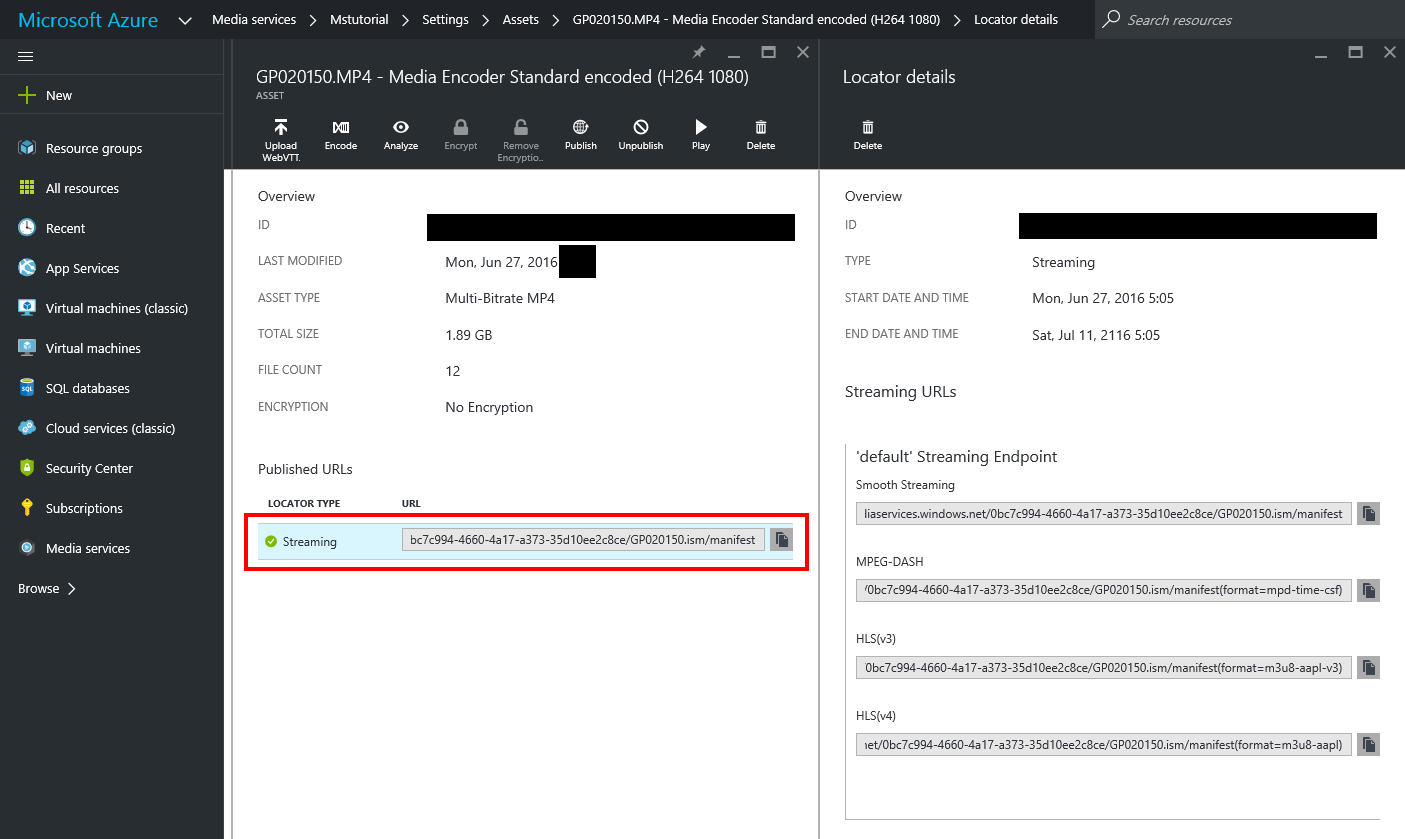The width and height of the screenshot is (1405, 839).
Task: Click the Publish globe button
Action: (581, 135)
